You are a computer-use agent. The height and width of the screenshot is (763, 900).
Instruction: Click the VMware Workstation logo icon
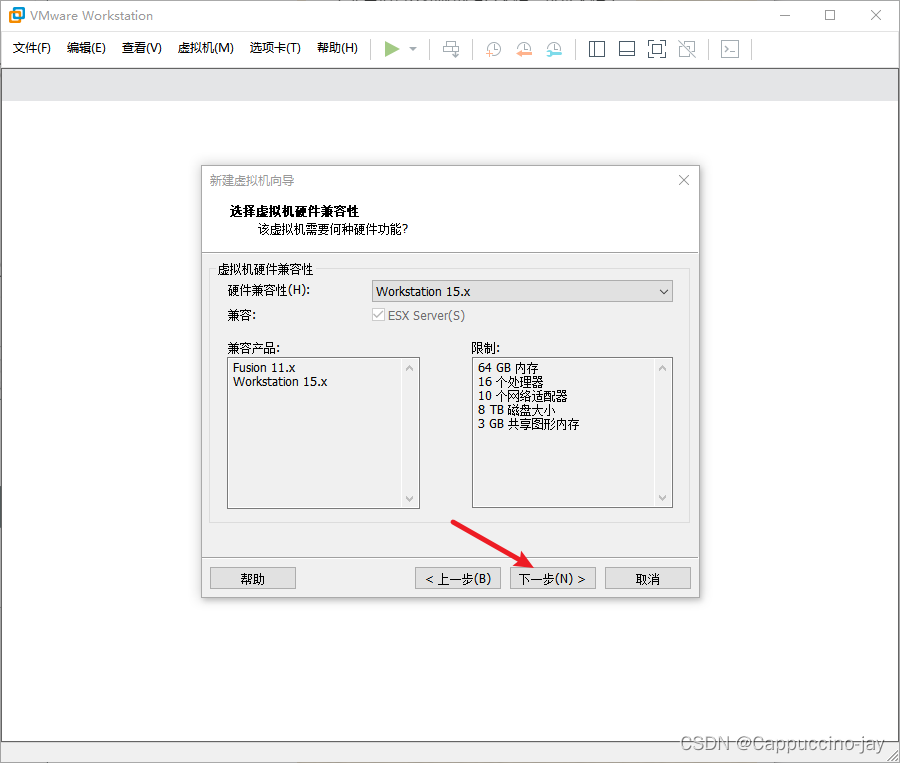pos(17,16)
